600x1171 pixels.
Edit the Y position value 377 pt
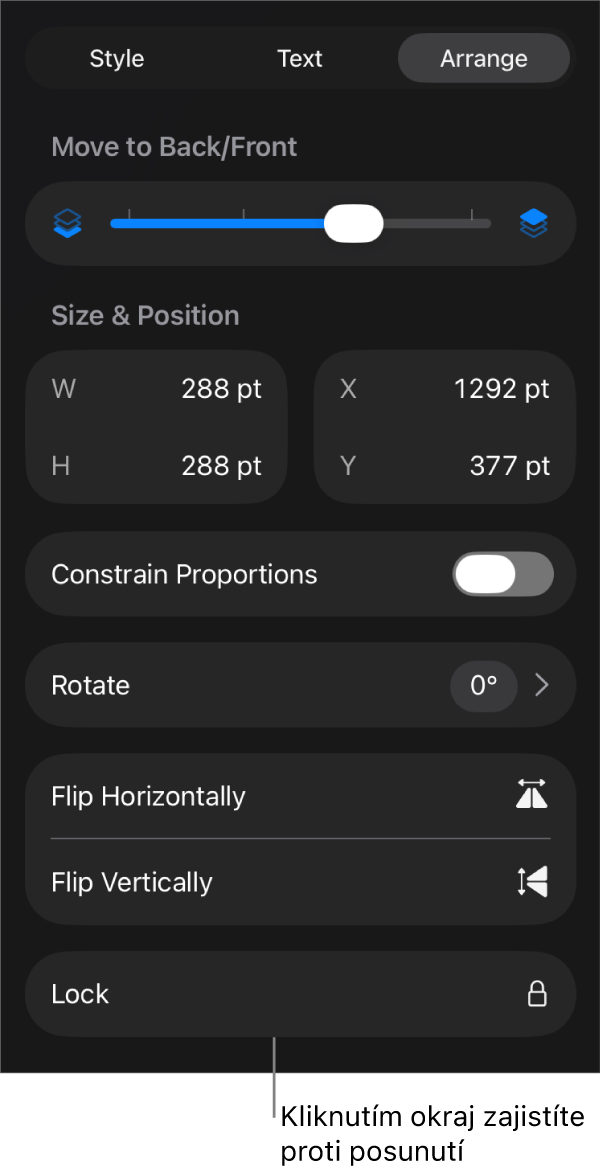(509, 465)
